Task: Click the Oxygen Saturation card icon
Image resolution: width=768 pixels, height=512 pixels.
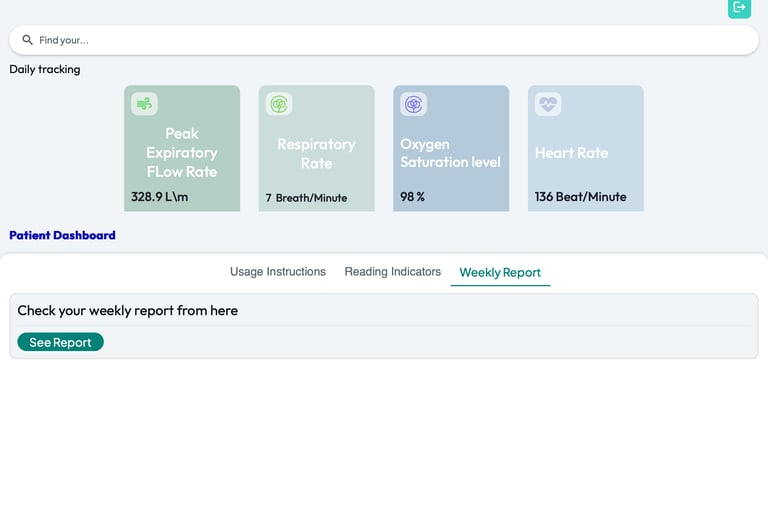Action: (x=413, y=104)
